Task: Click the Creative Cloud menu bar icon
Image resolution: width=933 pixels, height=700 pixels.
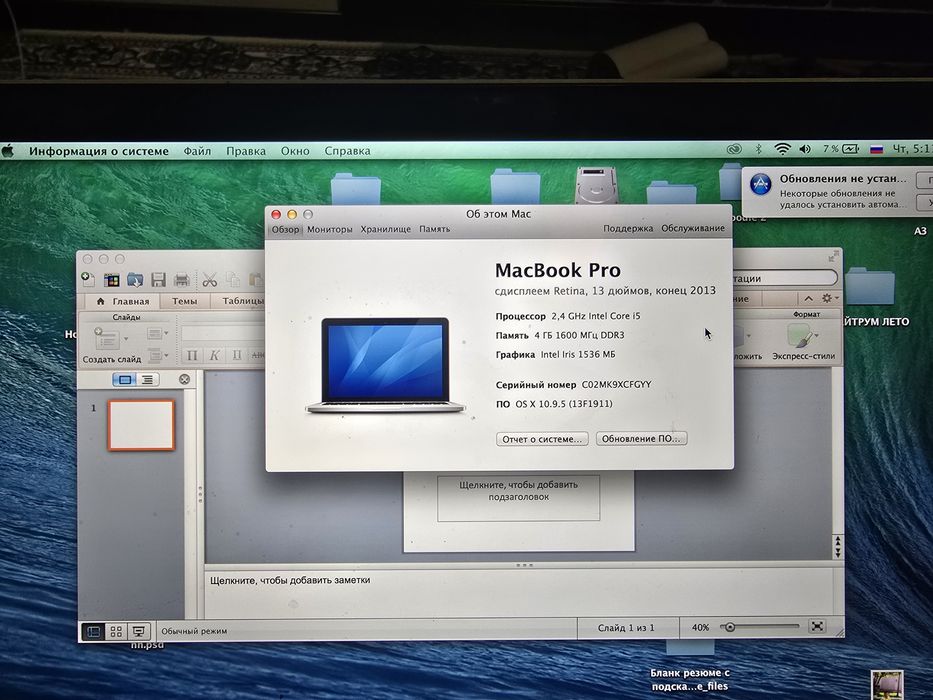Action: point(735,149)
